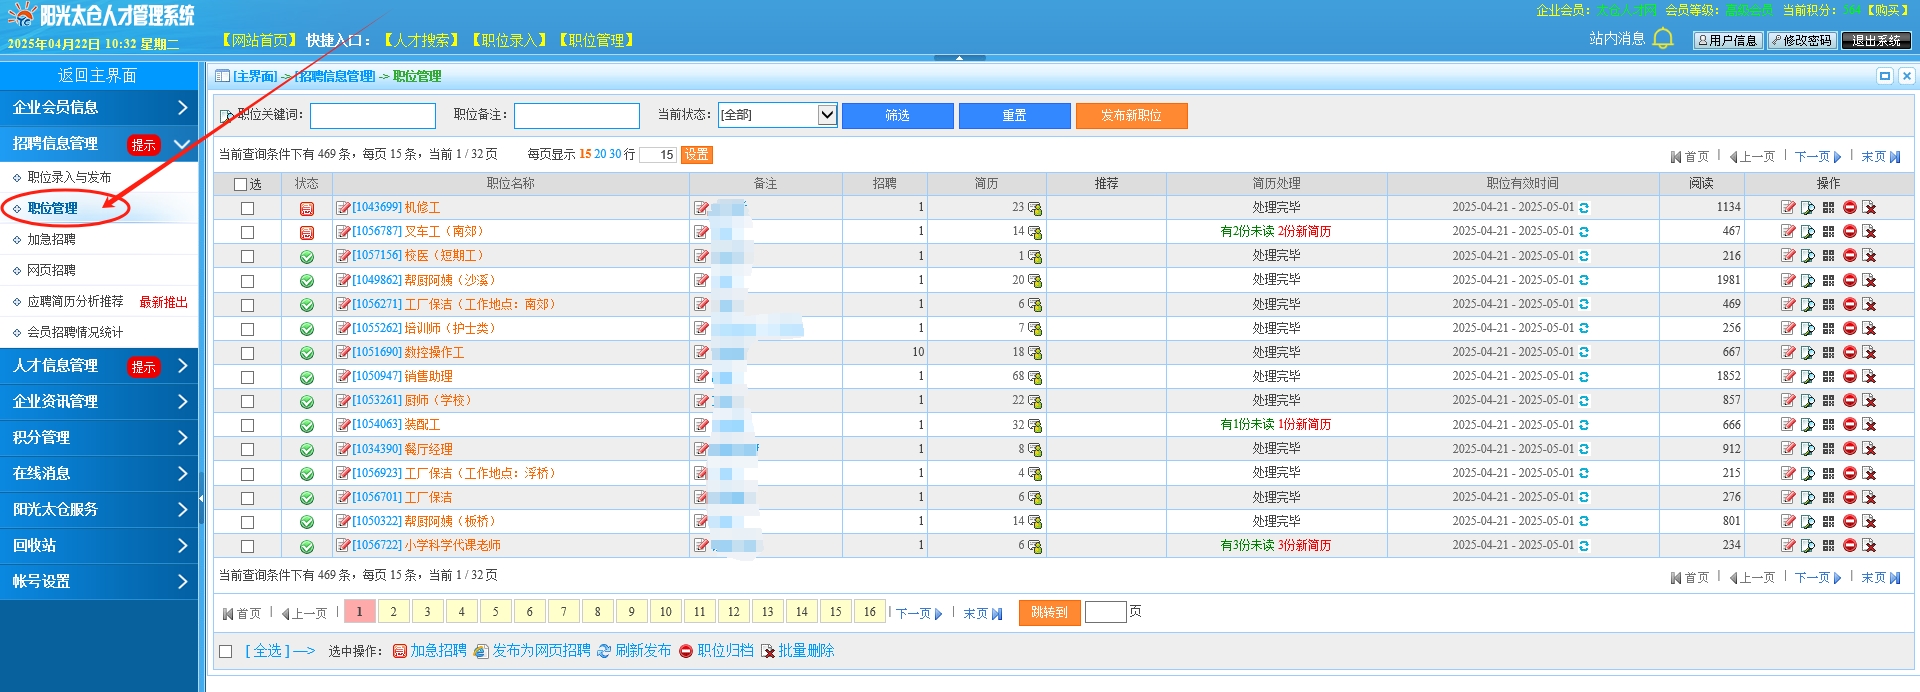Click delete icon for 帮厨阿姨（沙溪） row

(x=1869, y=281)
